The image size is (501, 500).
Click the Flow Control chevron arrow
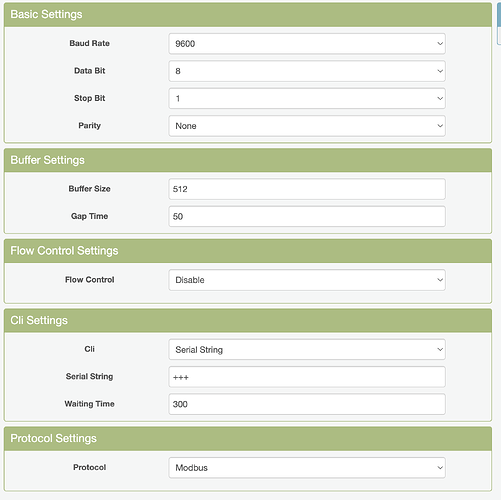coord(440,280)
